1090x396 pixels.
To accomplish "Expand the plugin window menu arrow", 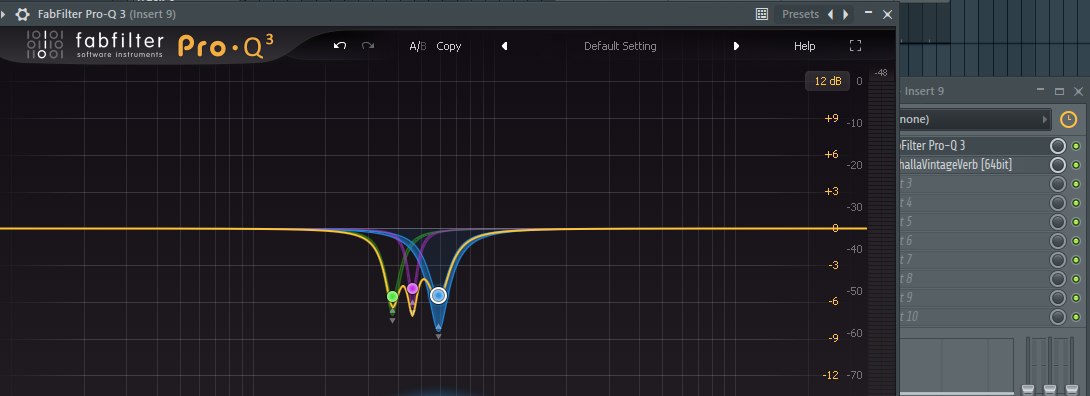I will (x=3, y=14).
